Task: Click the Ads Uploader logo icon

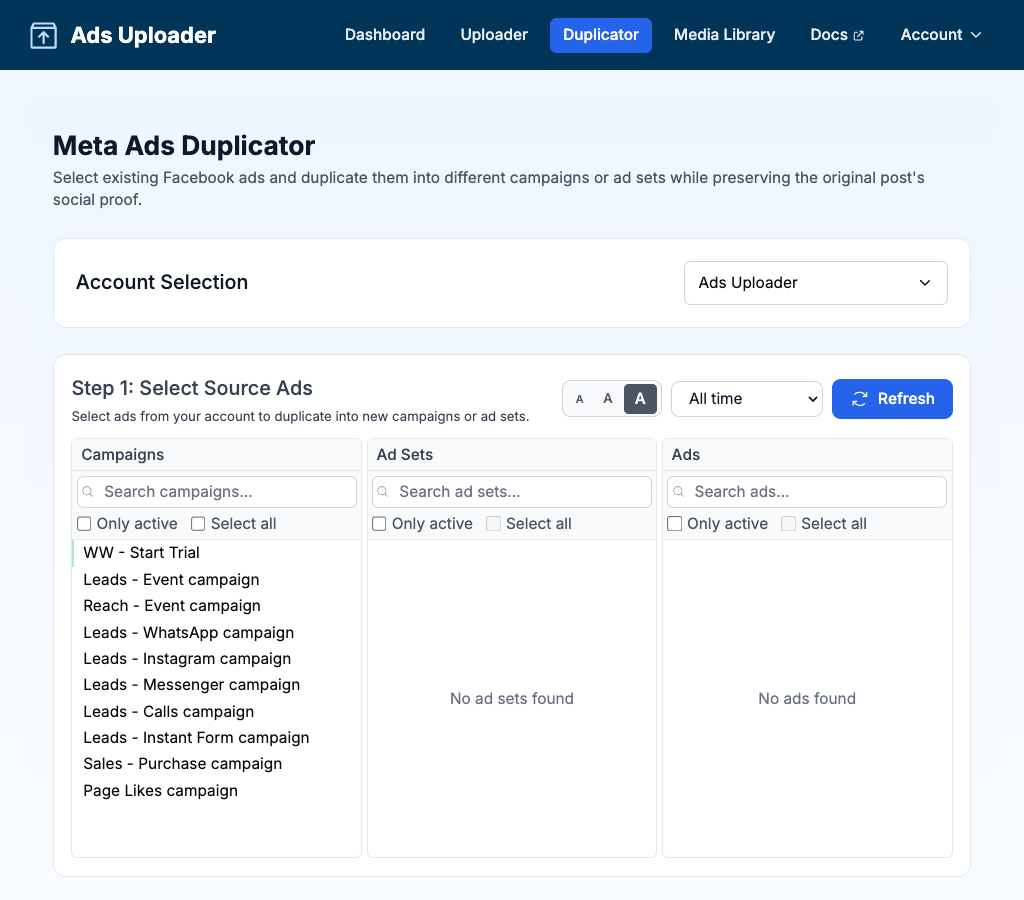Action: click(x=43, y=36)
